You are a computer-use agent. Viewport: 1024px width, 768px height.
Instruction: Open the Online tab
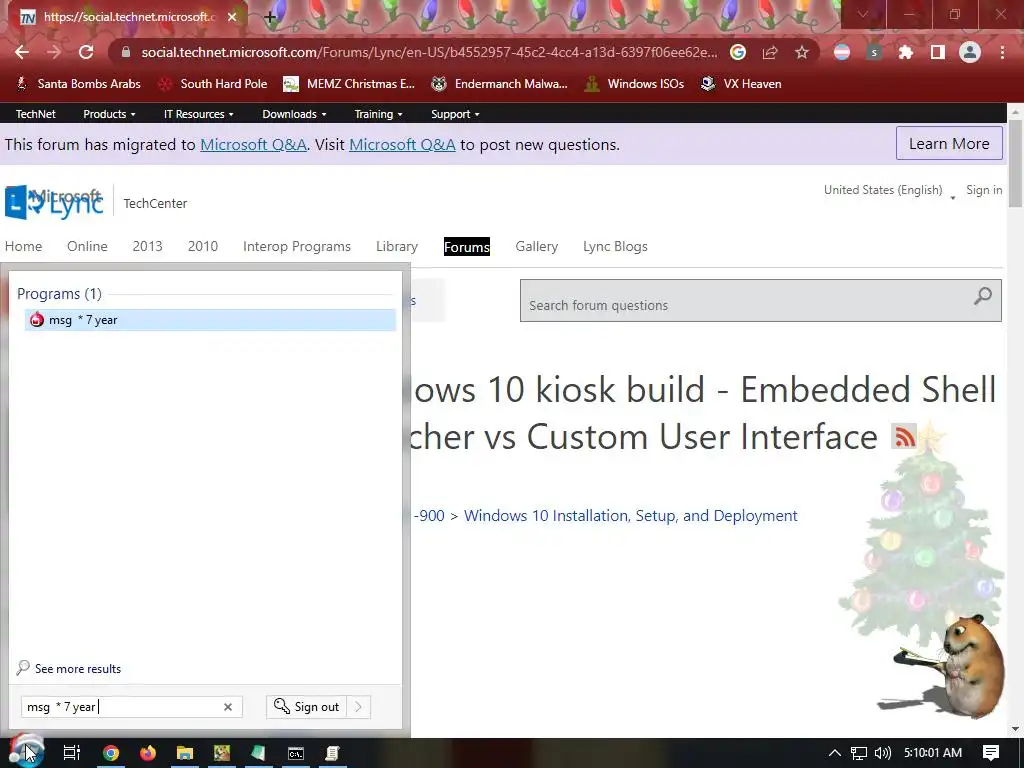(87, 246)
